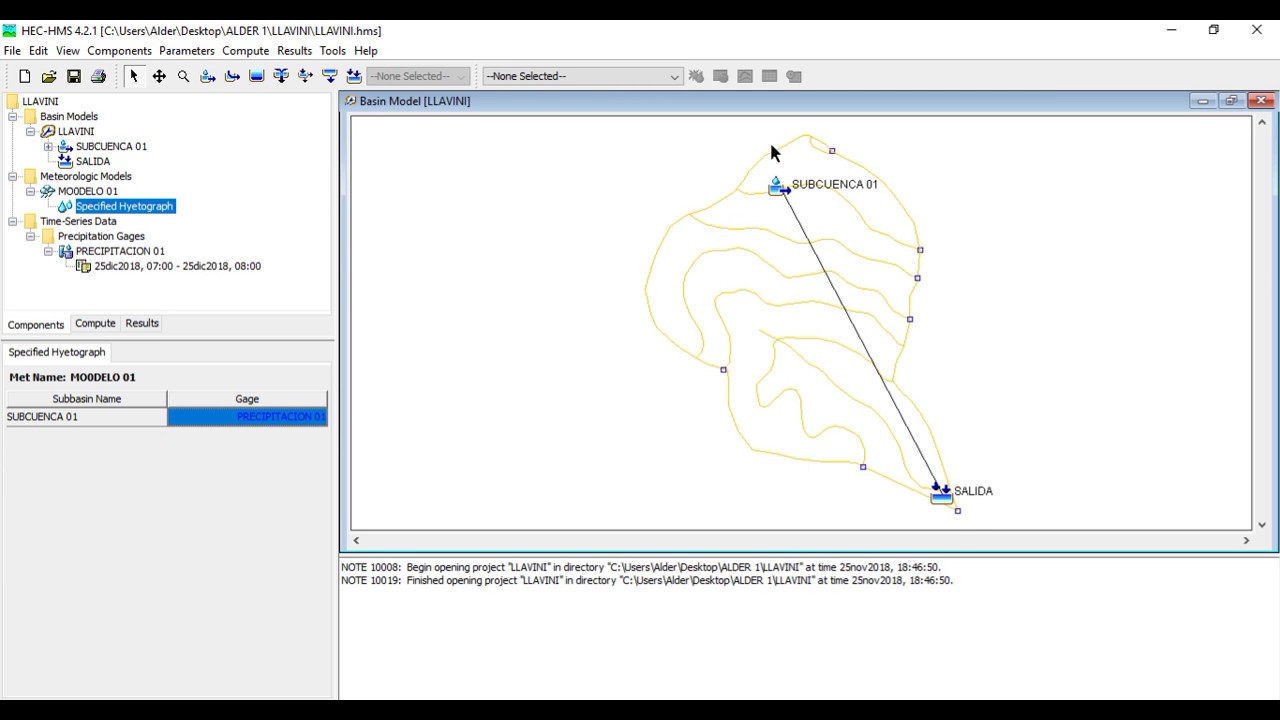
Task: Open the Time-Series Table results icon
Action: click(794, 76)
